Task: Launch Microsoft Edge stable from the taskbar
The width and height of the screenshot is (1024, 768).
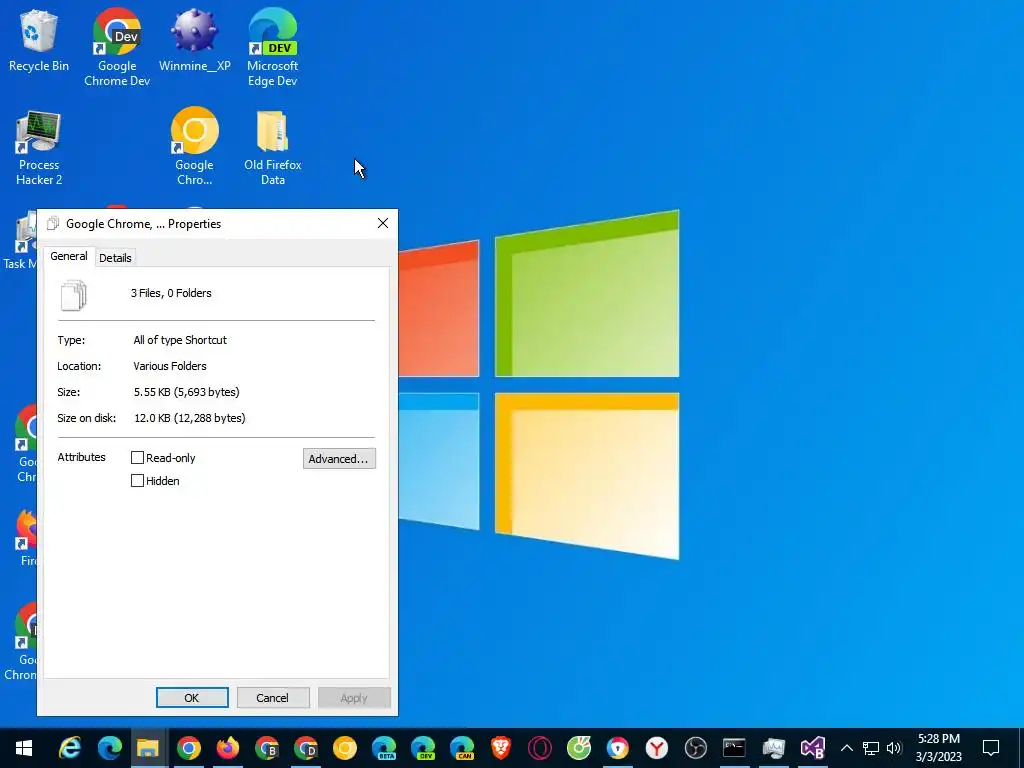Action: pos(110,748)
